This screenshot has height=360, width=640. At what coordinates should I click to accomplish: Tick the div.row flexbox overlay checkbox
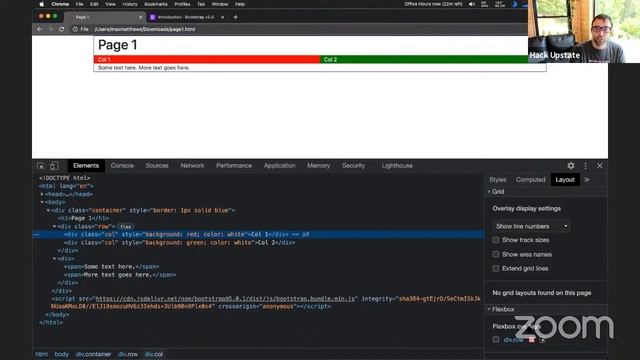click(x=496, y=340)
